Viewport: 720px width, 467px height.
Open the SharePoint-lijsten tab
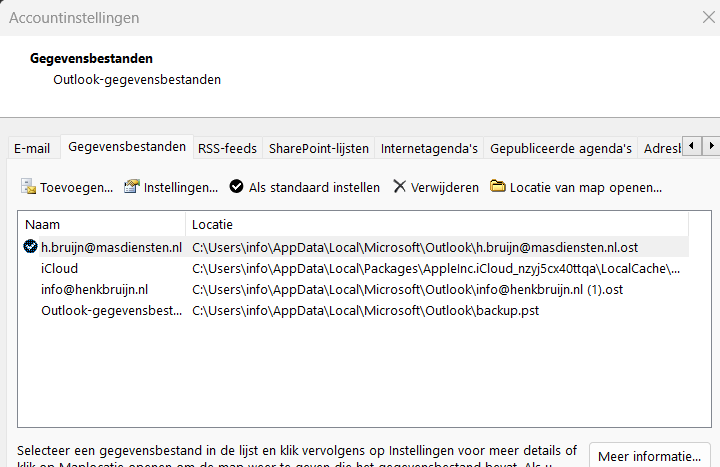(319, 148)
